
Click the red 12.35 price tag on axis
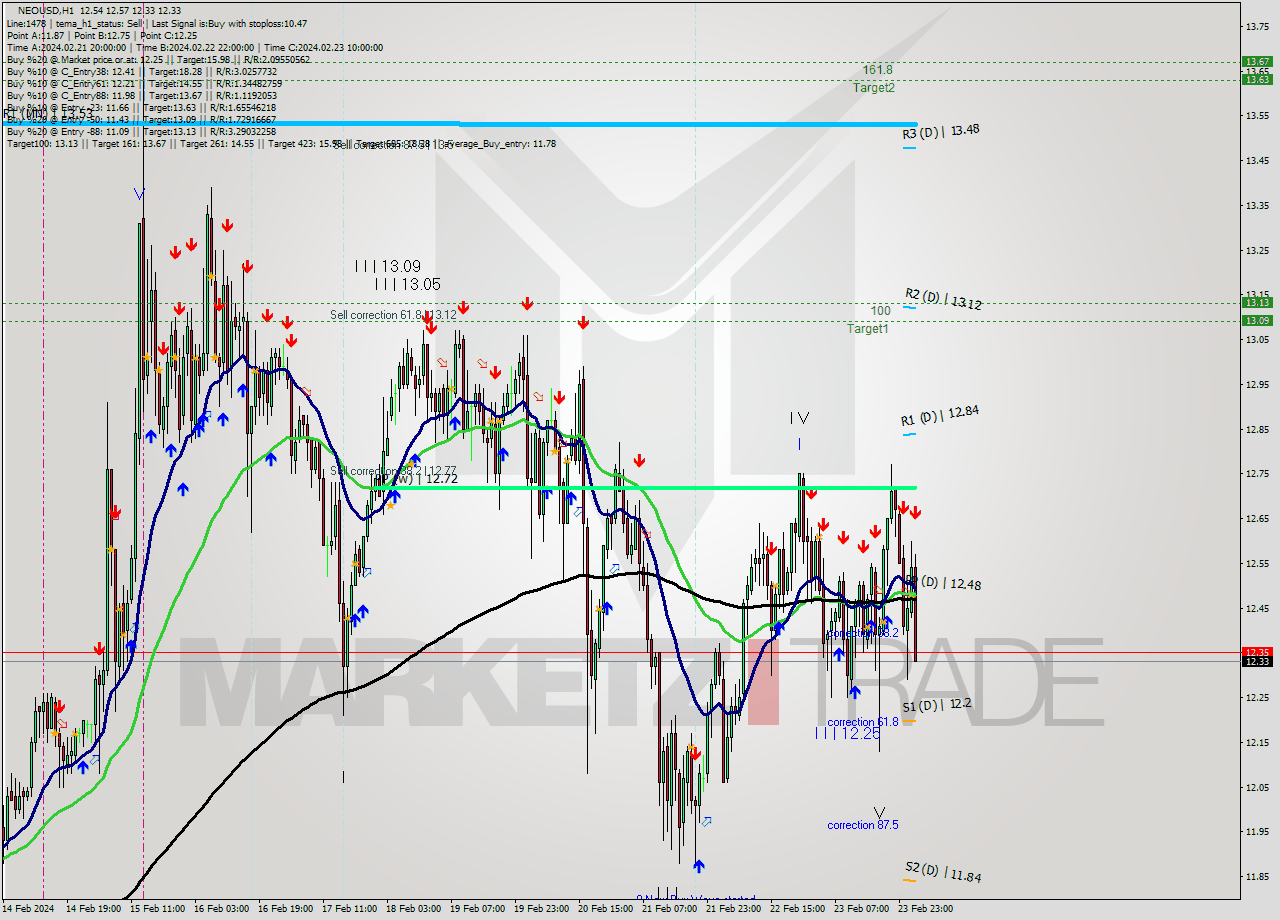click(1257, 652)
